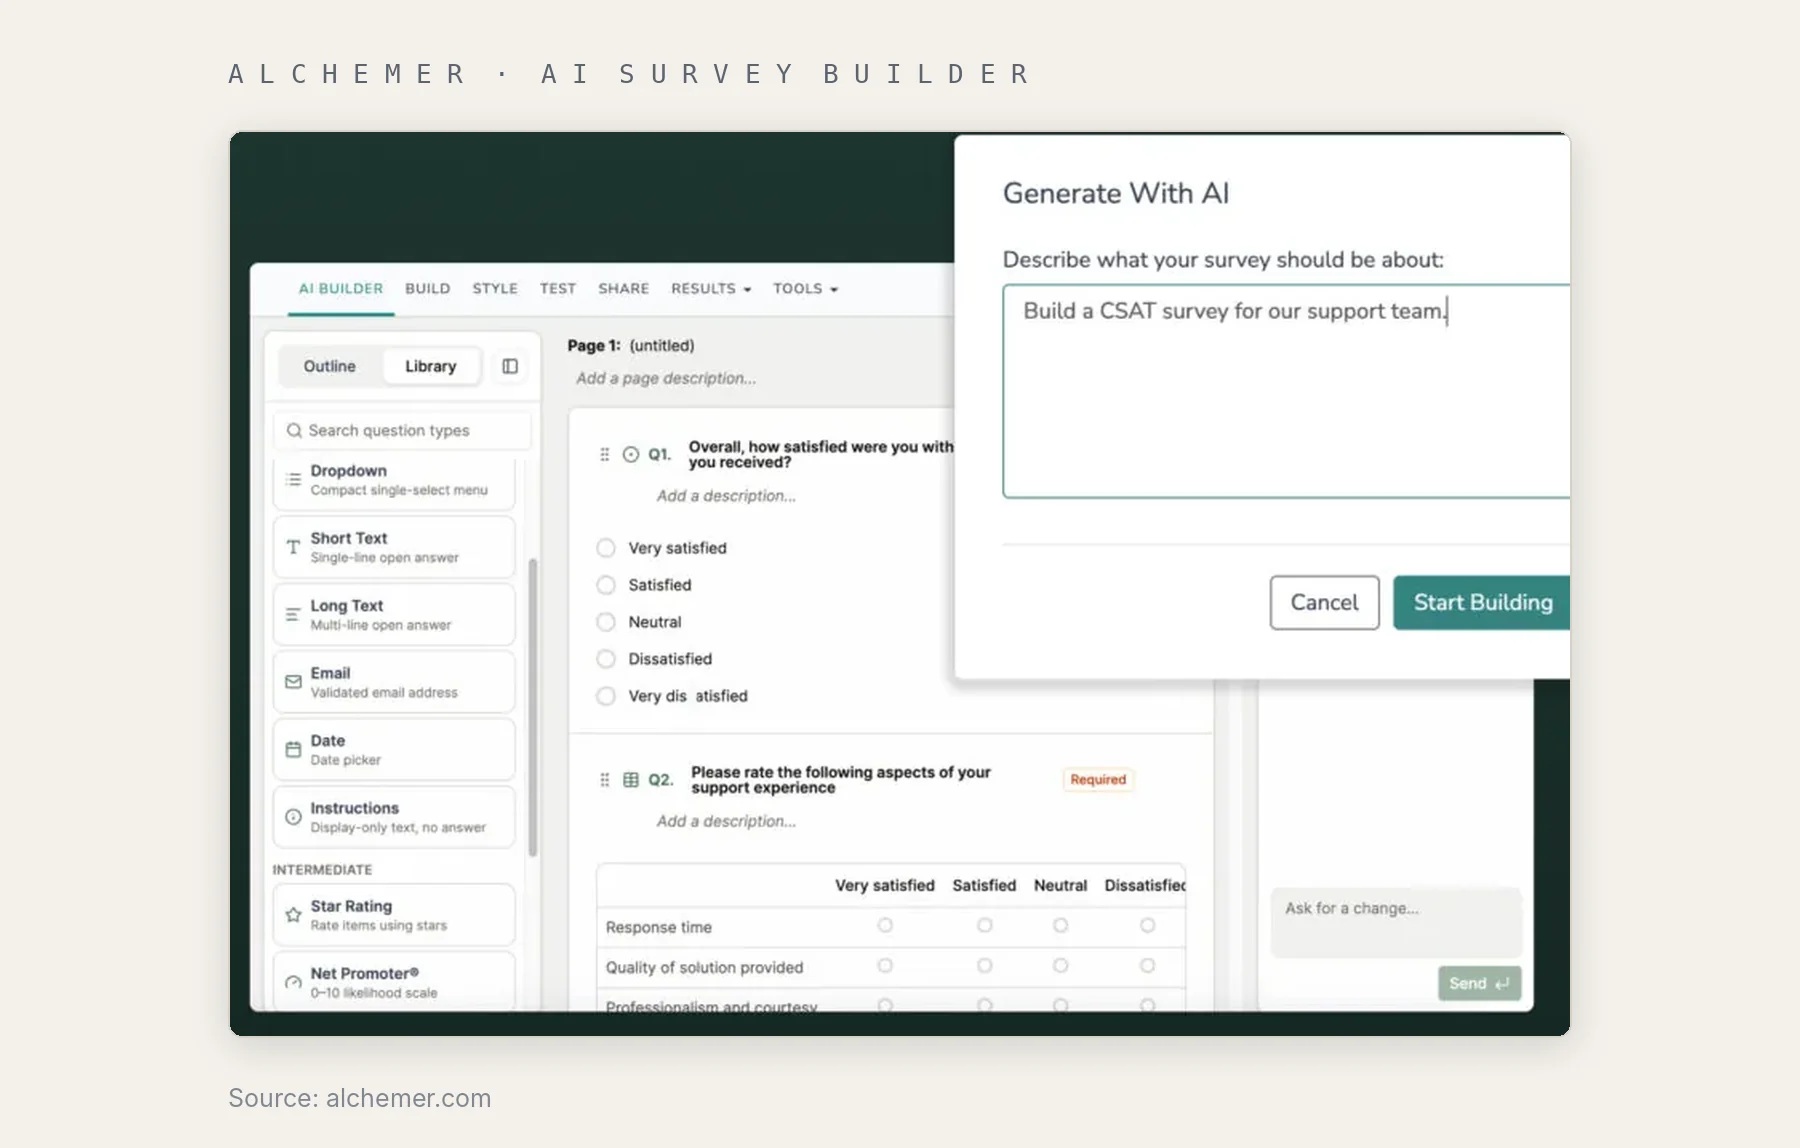Choose Very satisfied for Response time
This screenshot has height=1148, width=1800.
click(885, 926)
